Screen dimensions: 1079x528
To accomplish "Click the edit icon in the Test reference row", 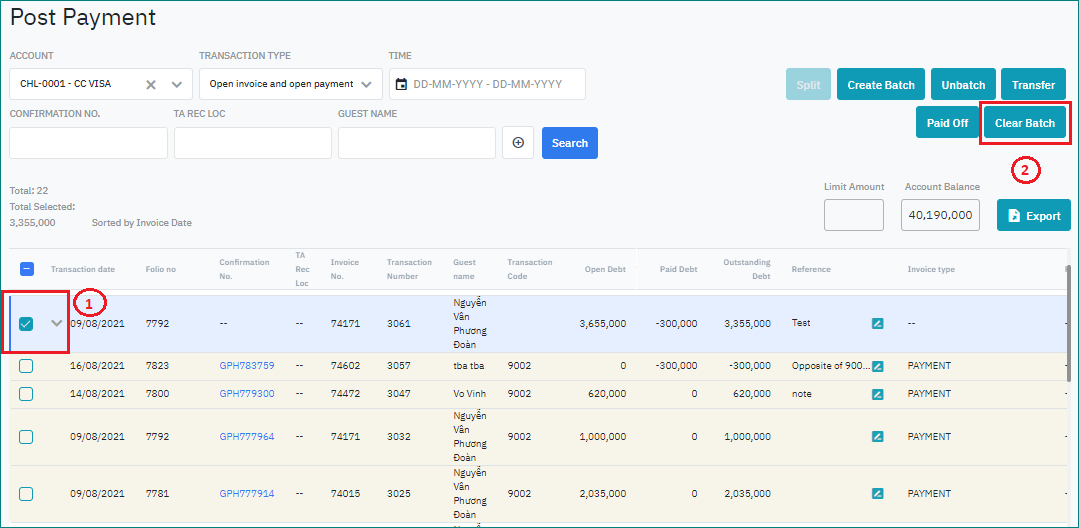I will tap(877, 324).
